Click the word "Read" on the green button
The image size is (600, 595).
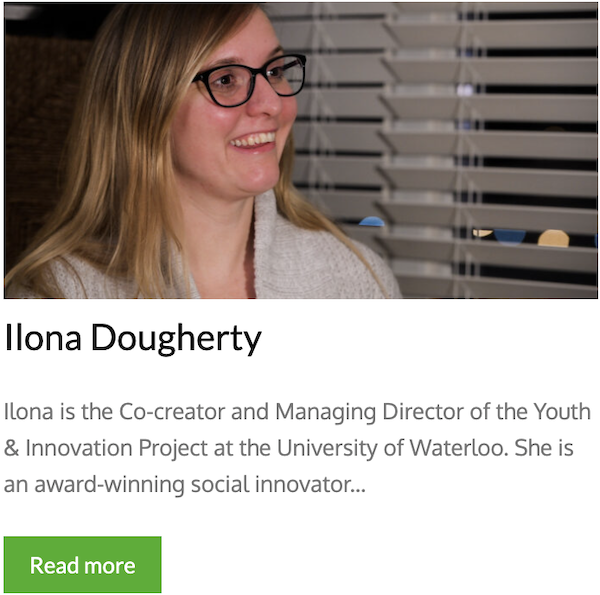[x=52, y=565]
